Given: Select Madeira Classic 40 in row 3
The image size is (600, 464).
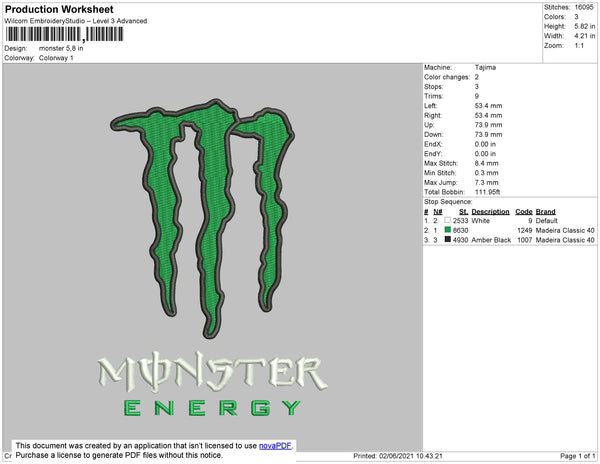Looking at the screenshot, I should pyautogui.click(x=565, y=240).
